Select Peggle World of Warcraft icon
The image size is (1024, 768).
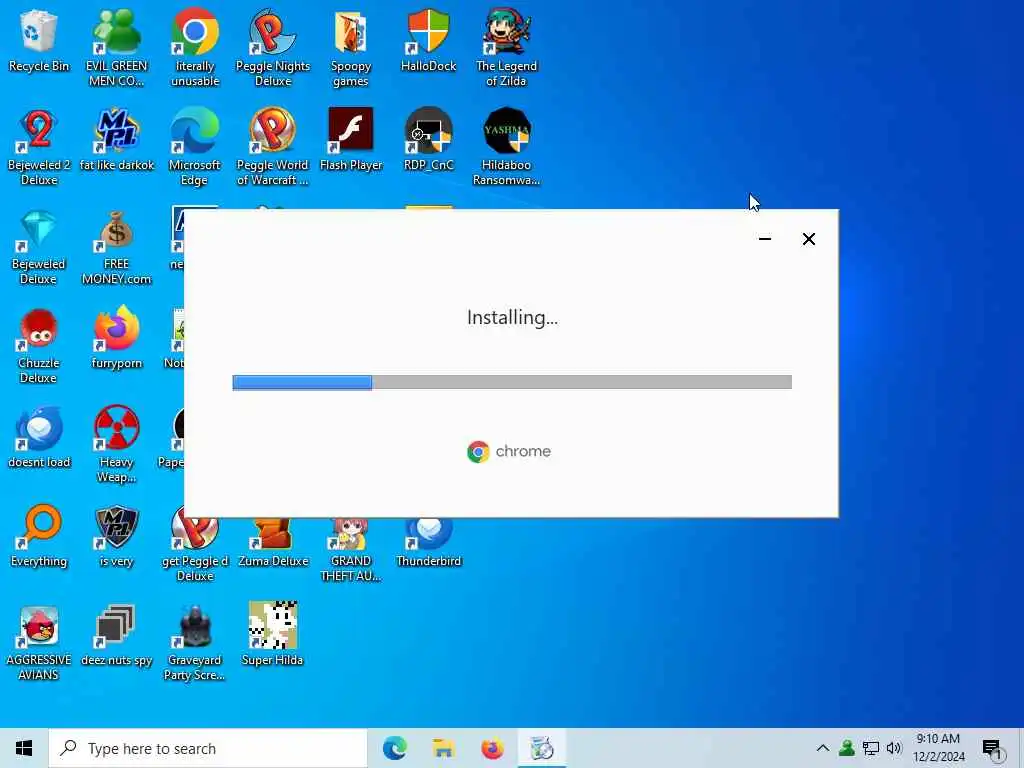272,147
